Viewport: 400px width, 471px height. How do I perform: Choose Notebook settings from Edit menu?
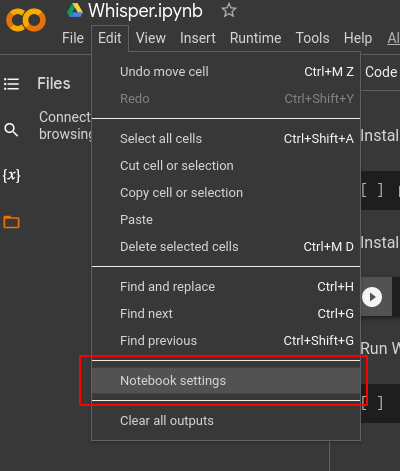[226, 381]
